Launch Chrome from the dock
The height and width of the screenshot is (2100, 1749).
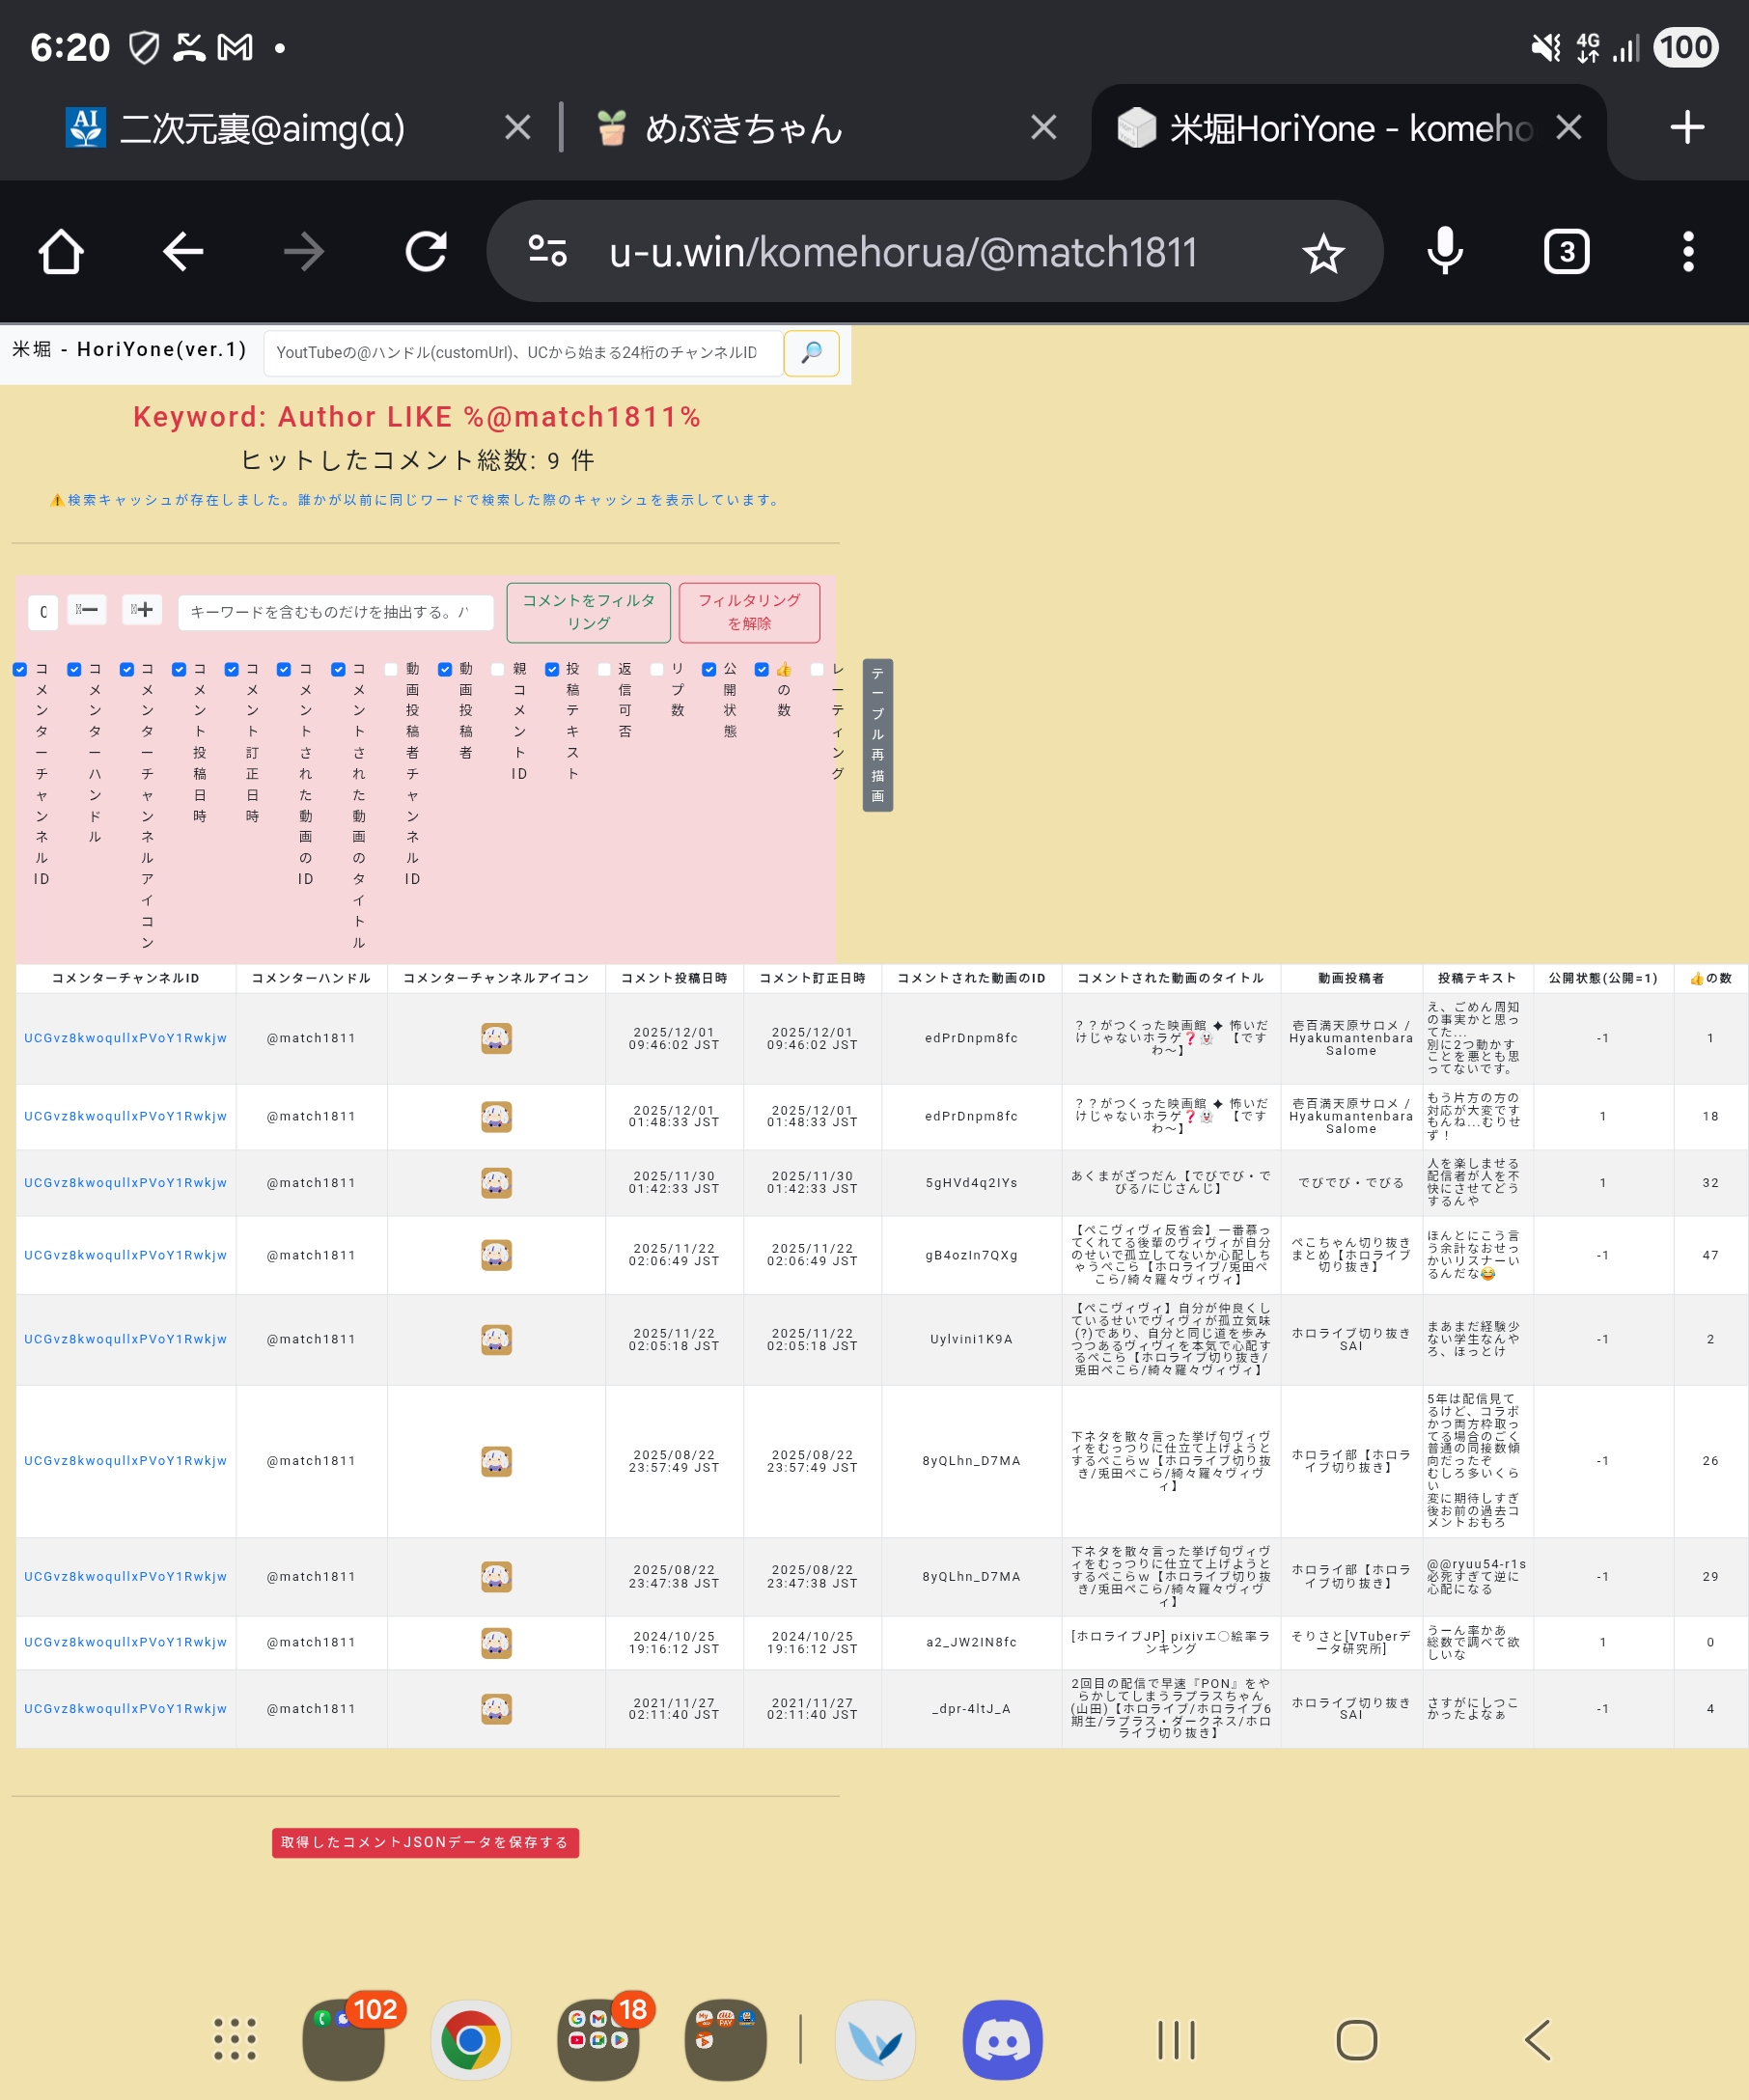[x=470, y=2040]
